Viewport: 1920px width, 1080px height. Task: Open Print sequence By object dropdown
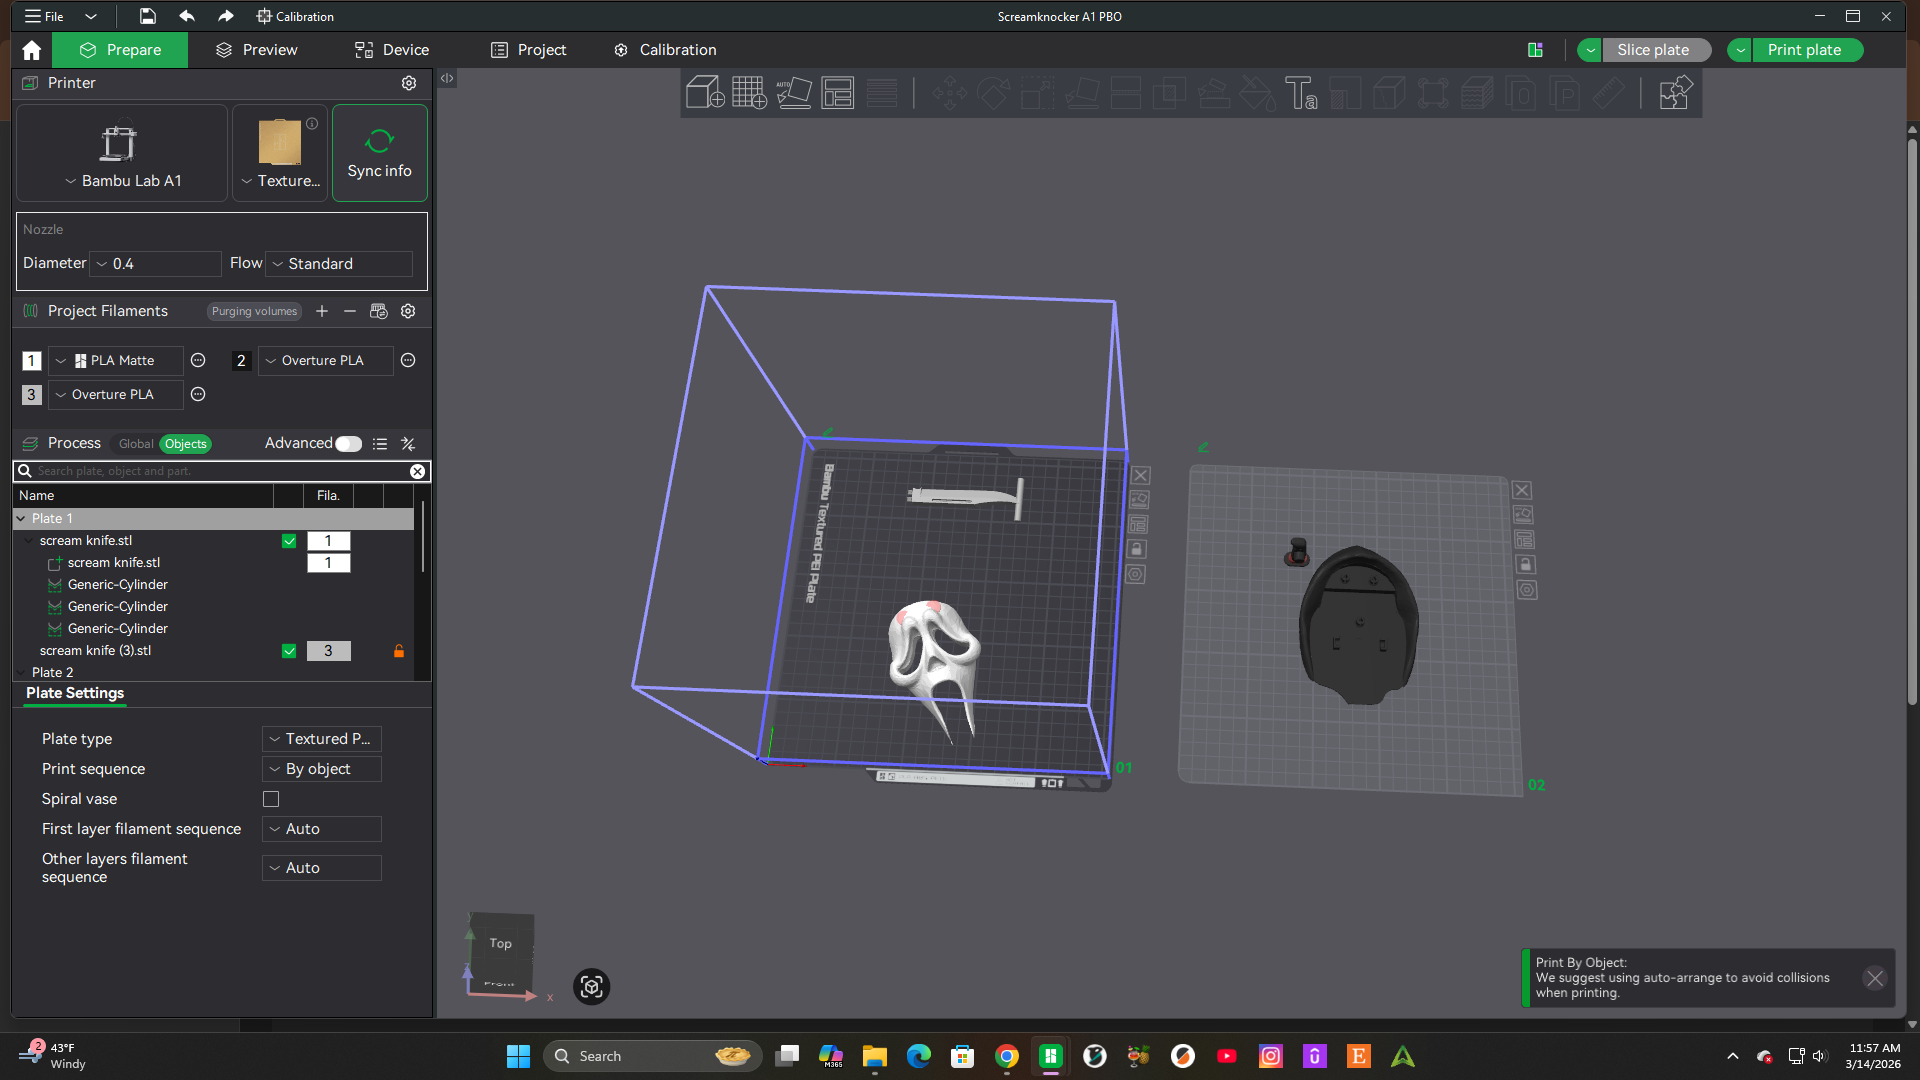click(x=322, y=769)
